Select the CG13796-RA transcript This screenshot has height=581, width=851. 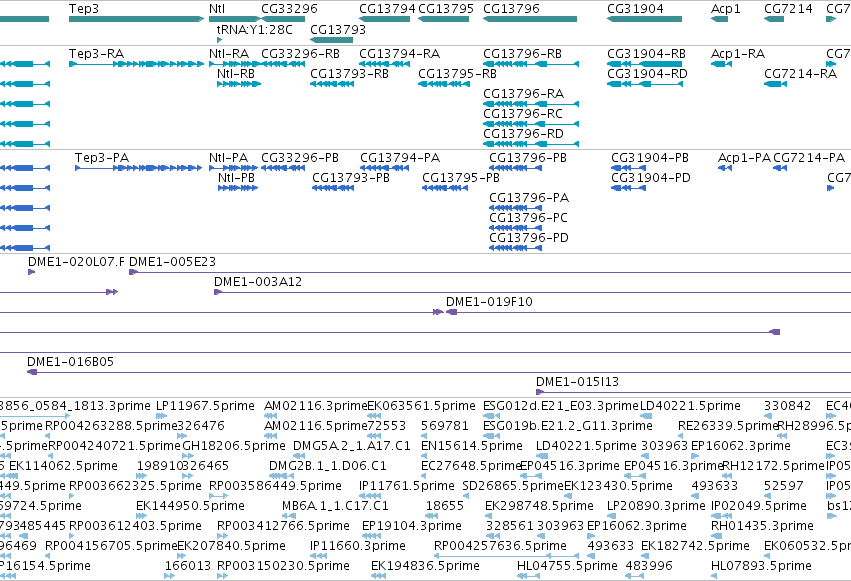[x=531, y=104]
